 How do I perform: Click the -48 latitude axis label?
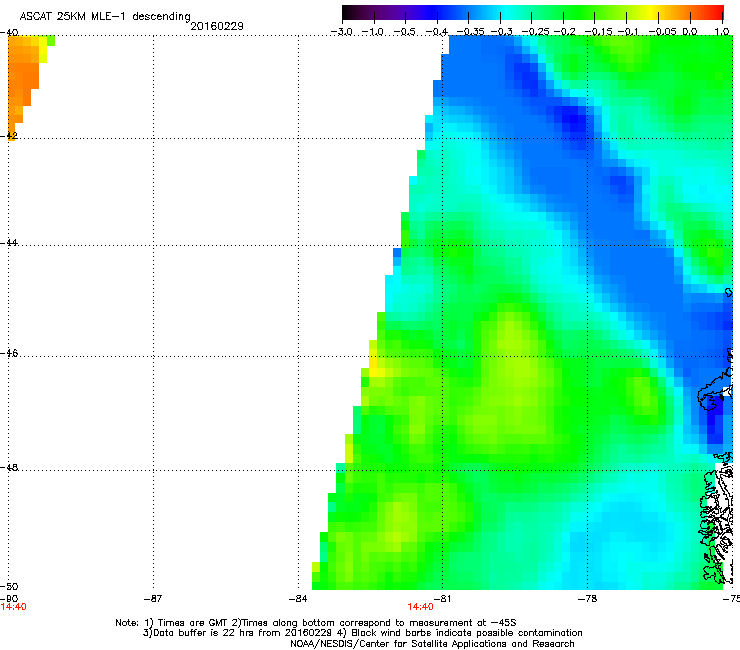click(9, 467)
